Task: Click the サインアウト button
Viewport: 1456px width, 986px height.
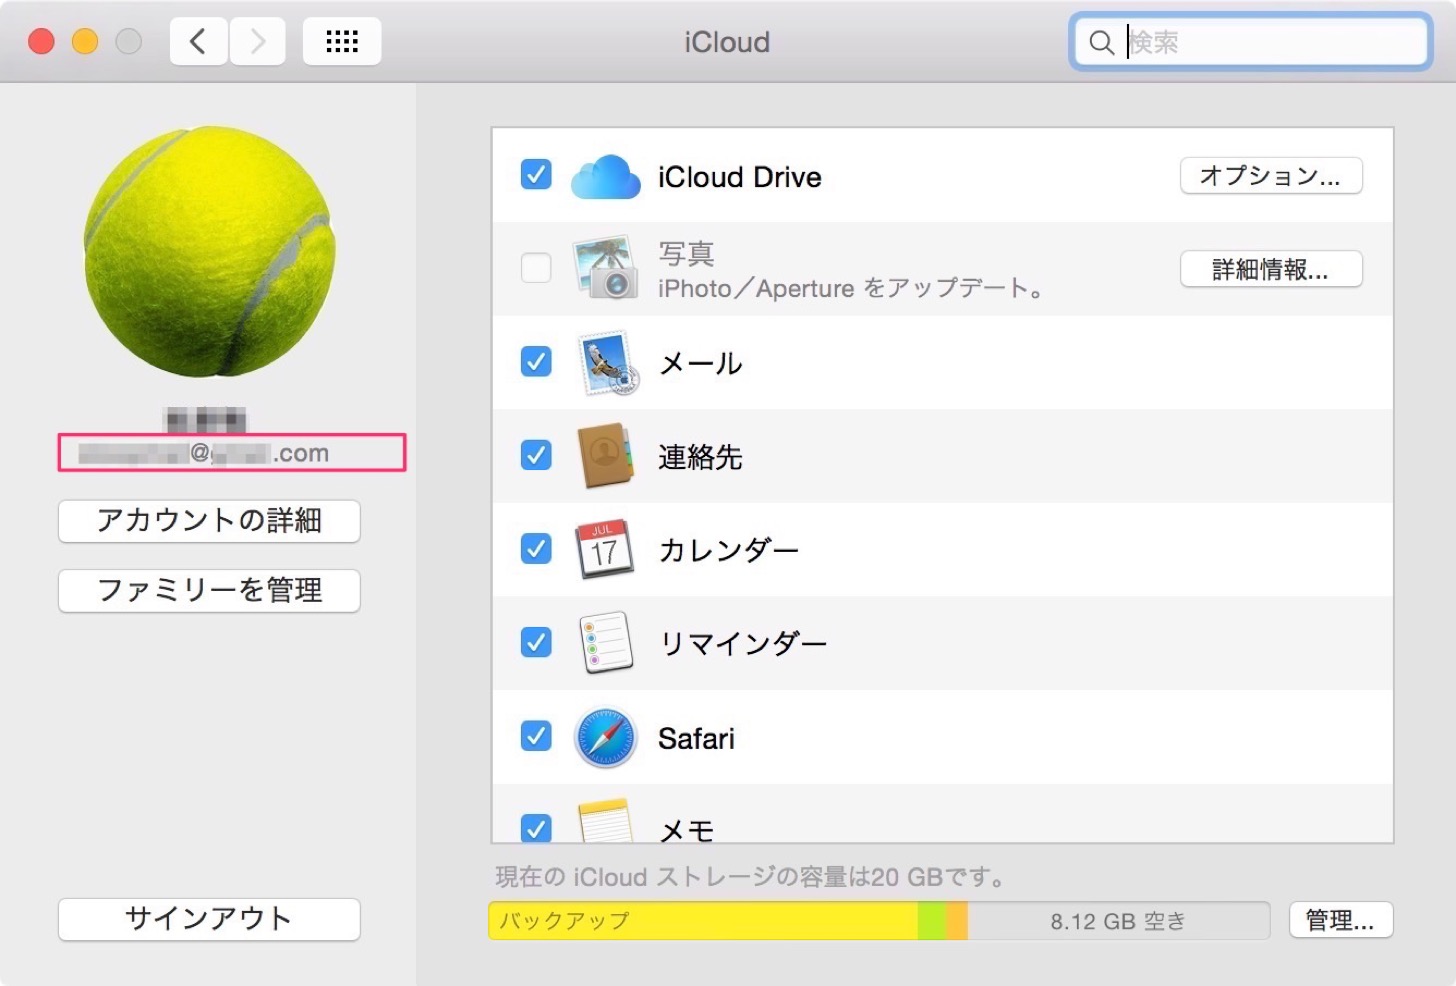Action: 209,919
